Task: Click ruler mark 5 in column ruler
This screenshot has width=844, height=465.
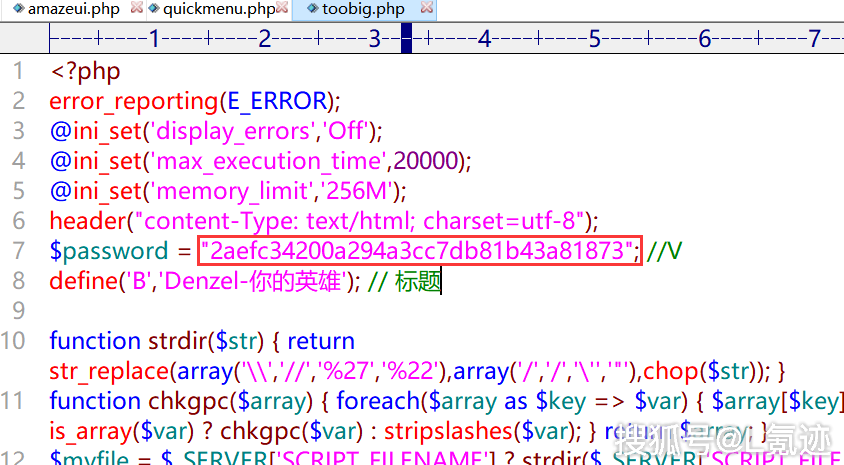Action: click(x=594, y=39)
